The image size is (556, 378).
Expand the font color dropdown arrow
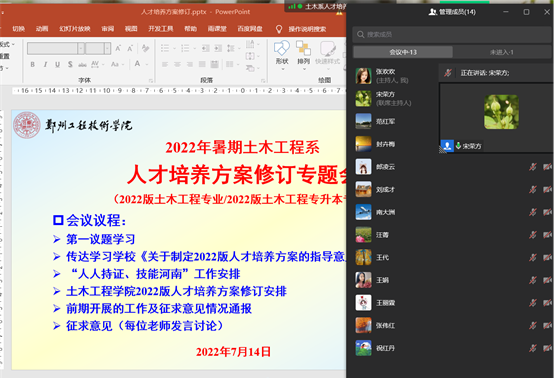point(146,65)
